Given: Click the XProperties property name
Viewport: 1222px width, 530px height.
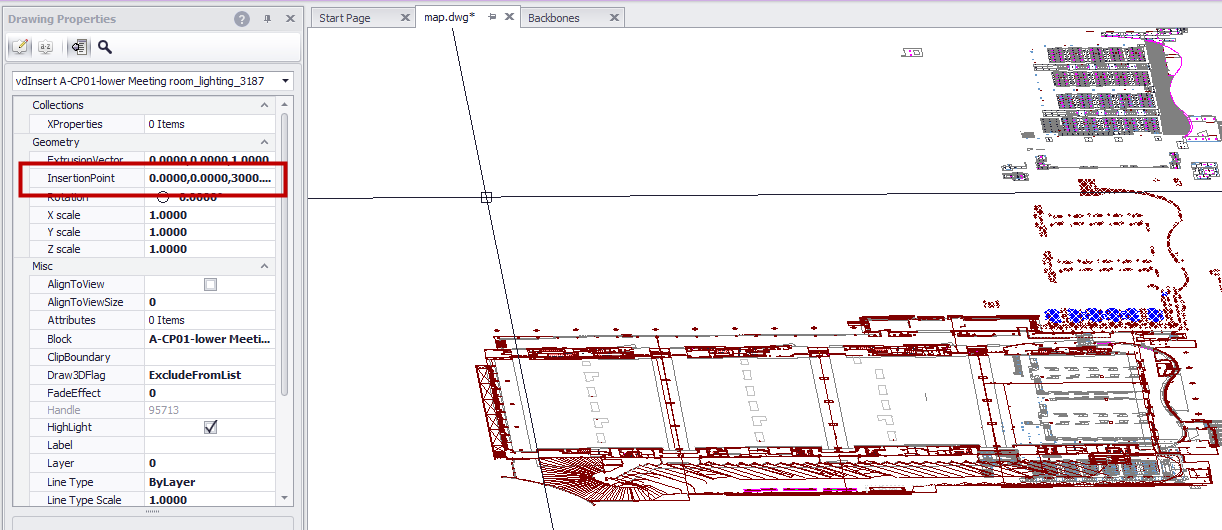Looking at the screenshot, I should point(75,124).
